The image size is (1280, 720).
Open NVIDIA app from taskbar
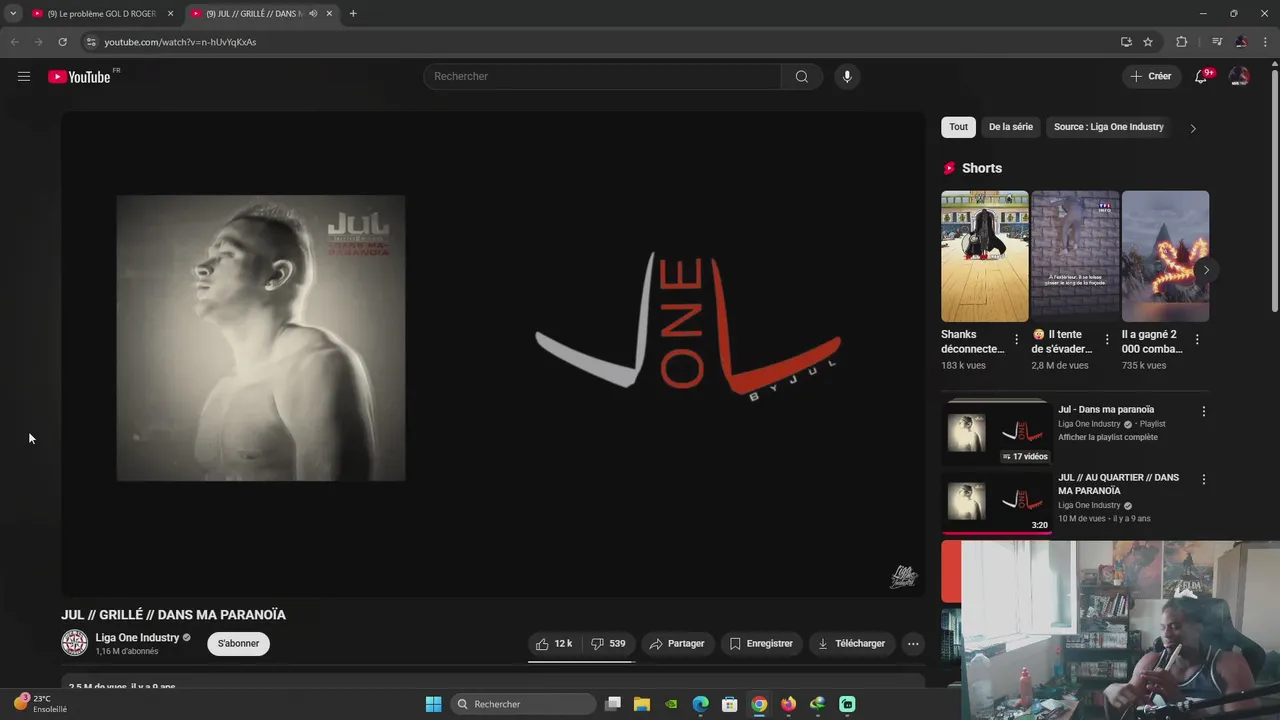tap(671, 704)
